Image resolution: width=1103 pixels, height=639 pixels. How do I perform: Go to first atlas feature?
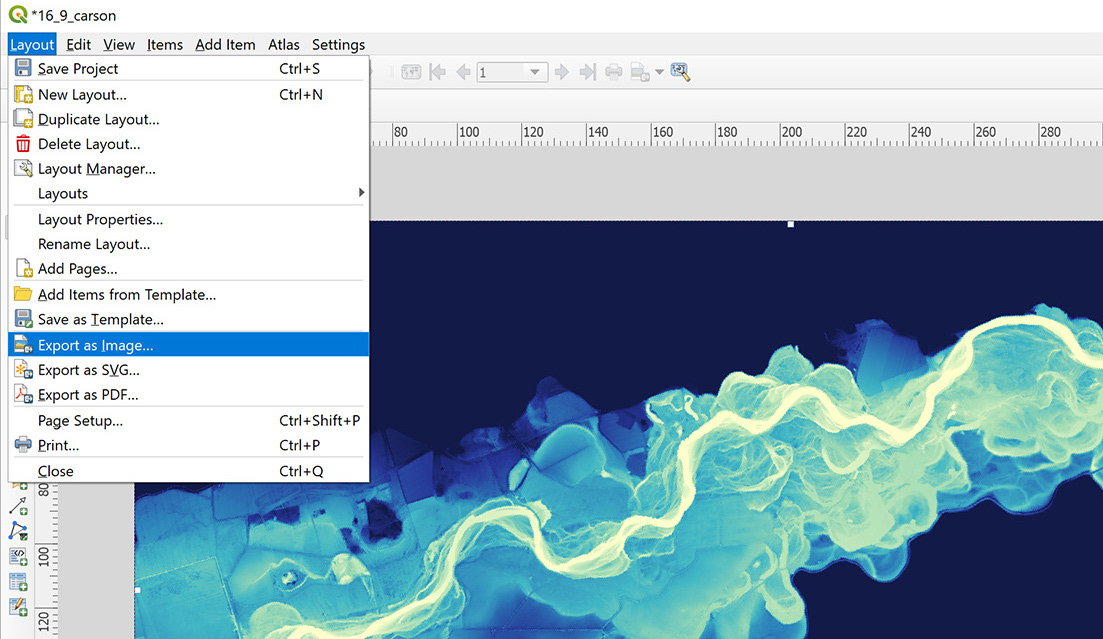click(438, 72)
